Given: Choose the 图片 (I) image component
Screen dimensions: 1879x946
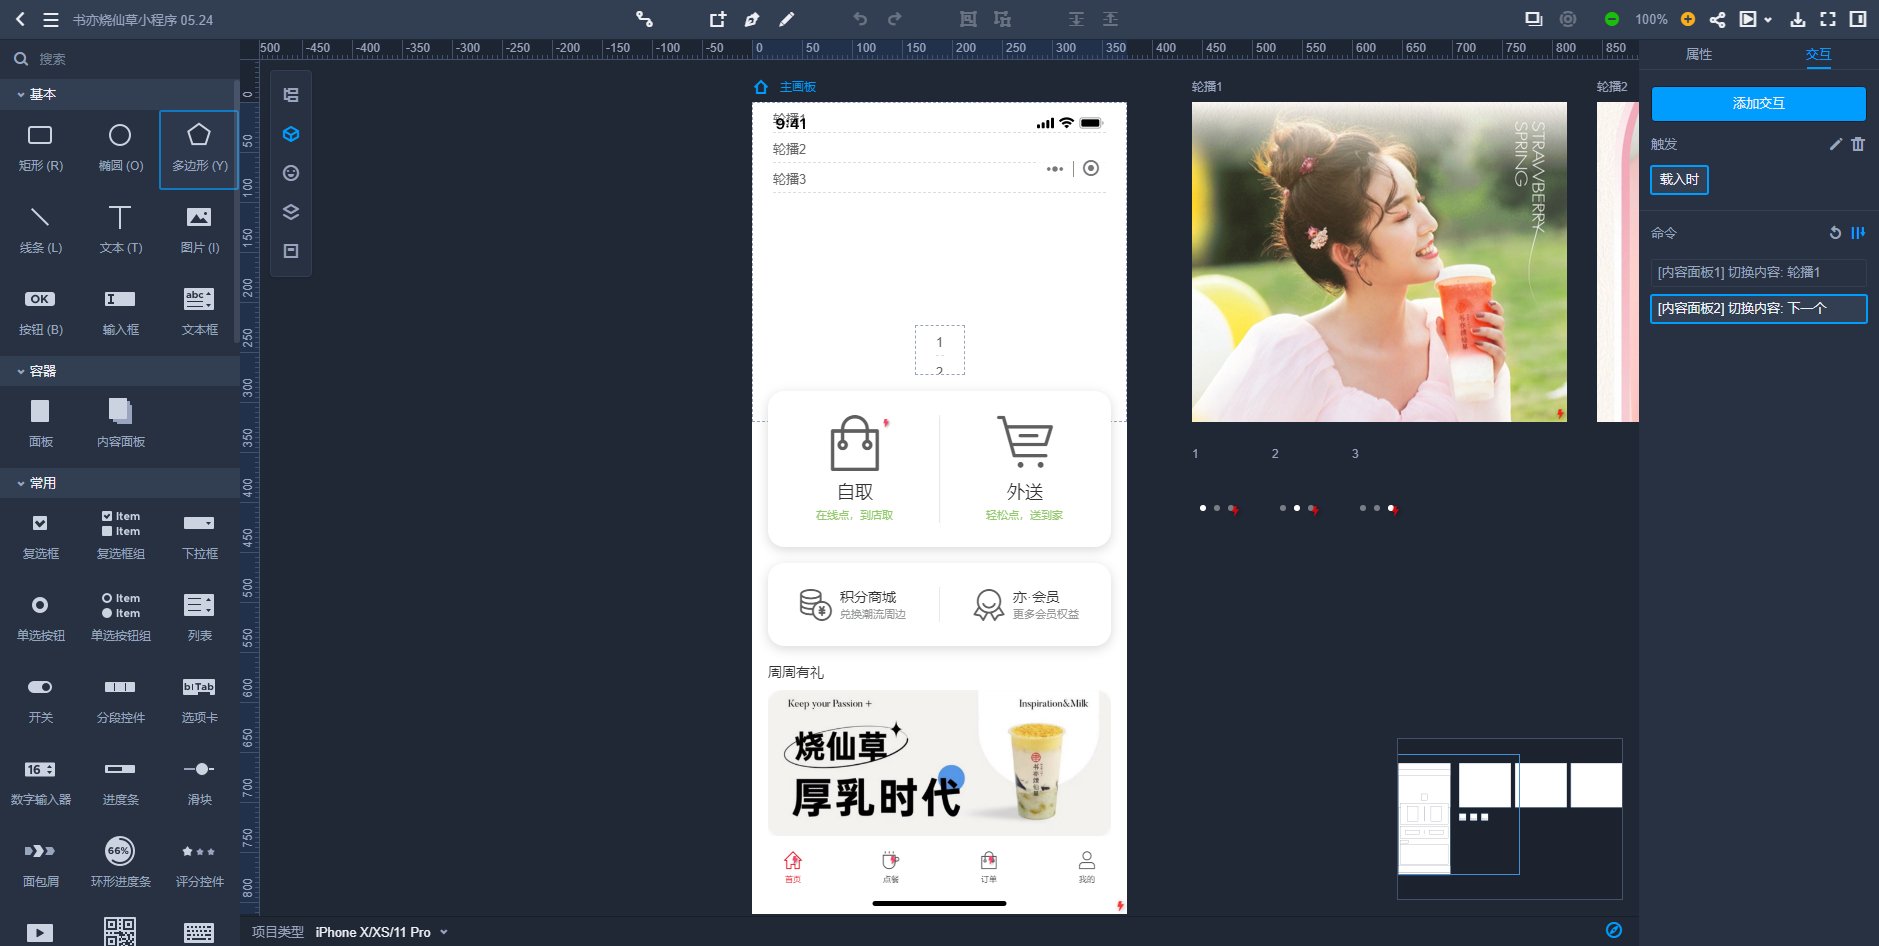Looking at the screenshot, I should click(199, 230).
